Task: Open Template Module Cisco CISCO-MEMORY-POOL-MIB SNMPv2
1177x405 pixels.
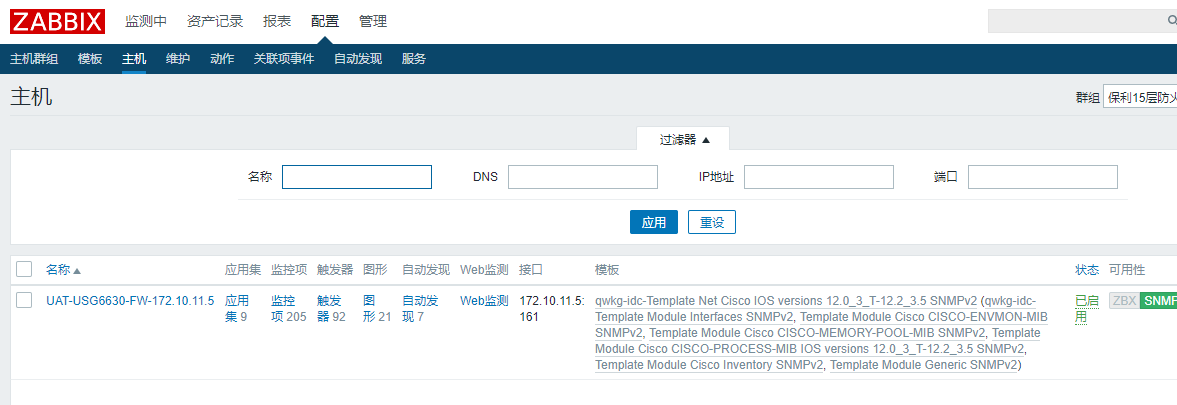Action: [817, 332]
